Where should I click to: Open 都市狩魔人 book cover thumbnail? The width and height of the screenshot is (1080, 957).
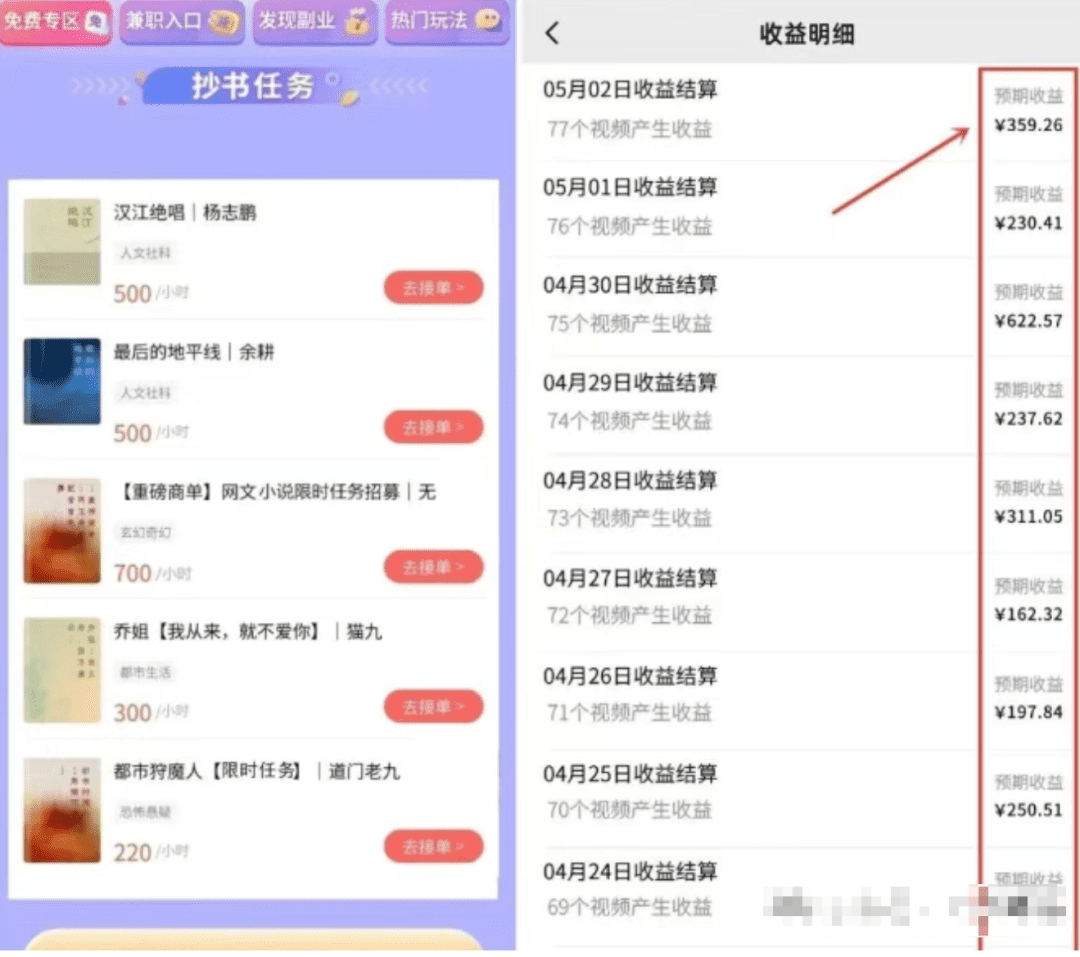pyautogui.click(x=62, y=810)
